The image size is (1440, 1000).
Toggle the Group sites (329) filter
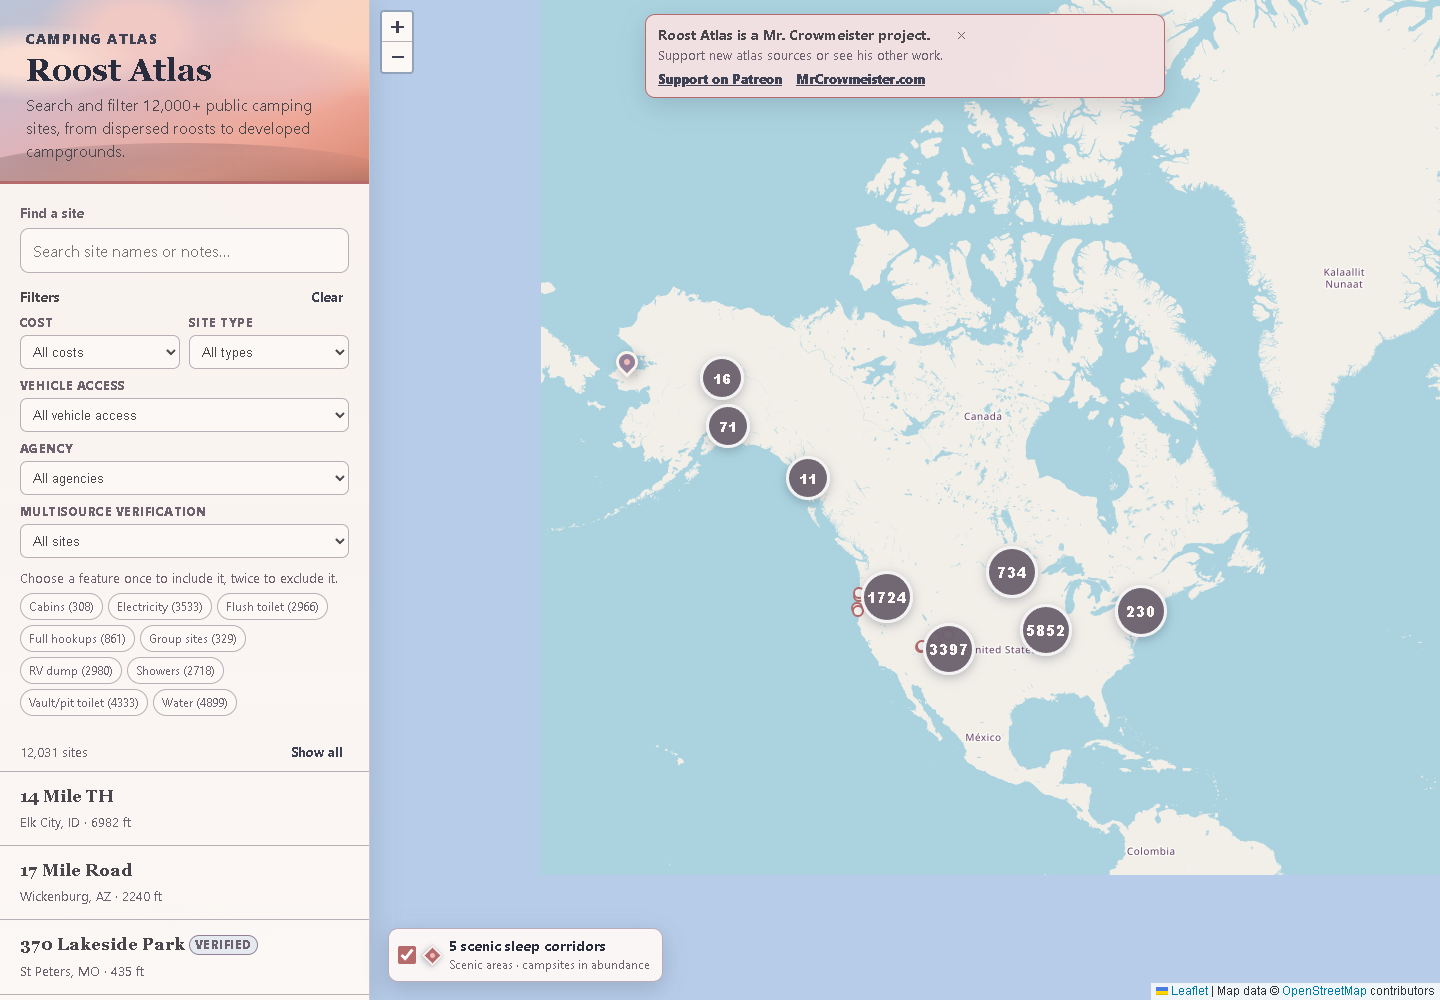click(193, 639)
